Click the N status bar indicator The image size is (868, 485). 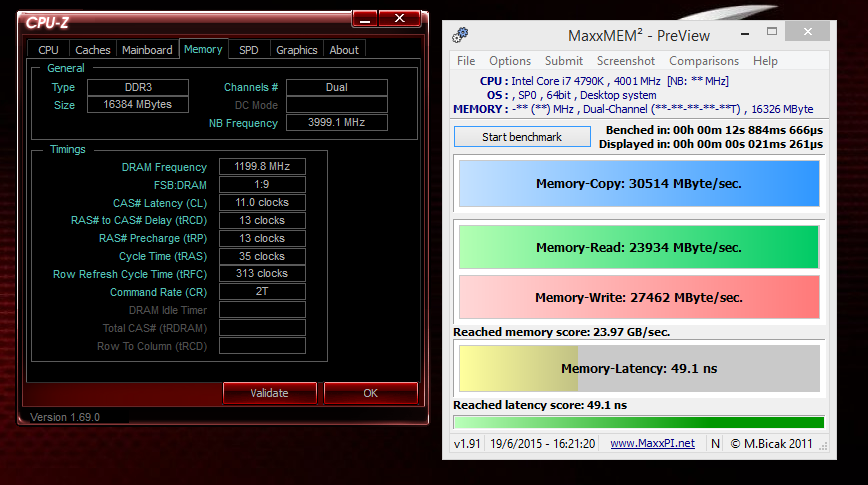[715, 443]
